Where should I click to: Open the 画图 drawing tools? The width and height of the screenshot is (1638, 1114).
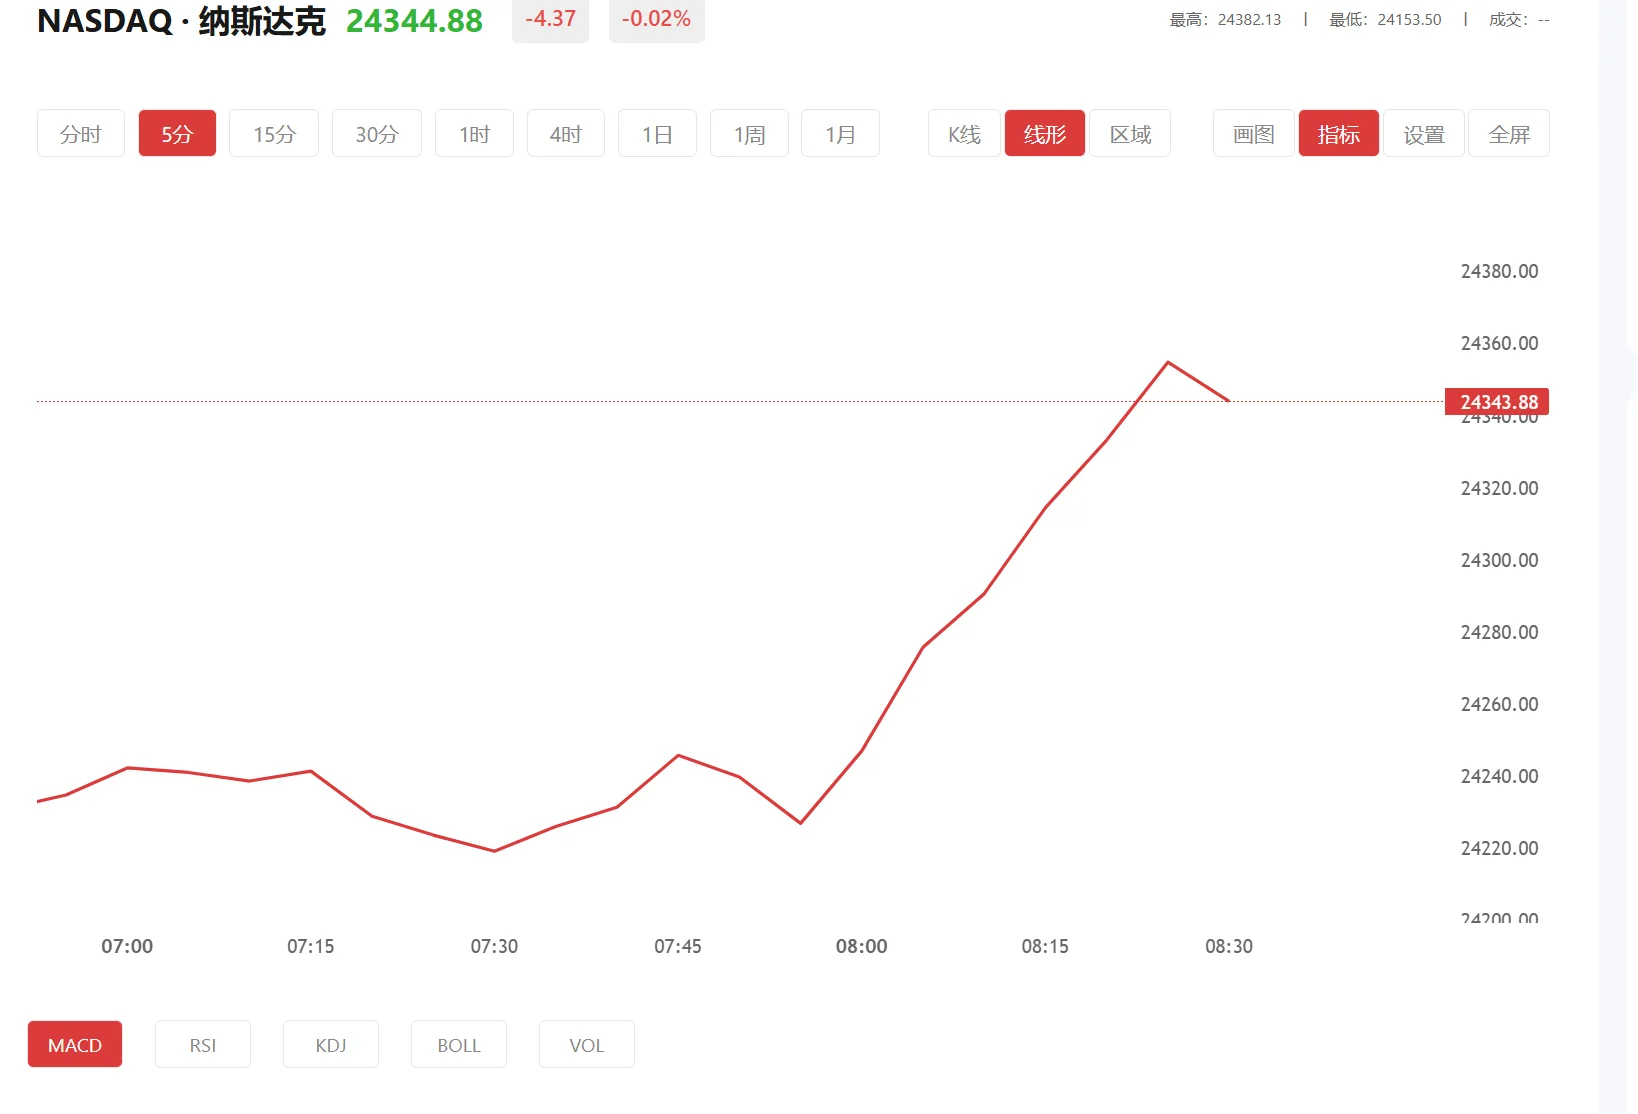pos(1252,133)
